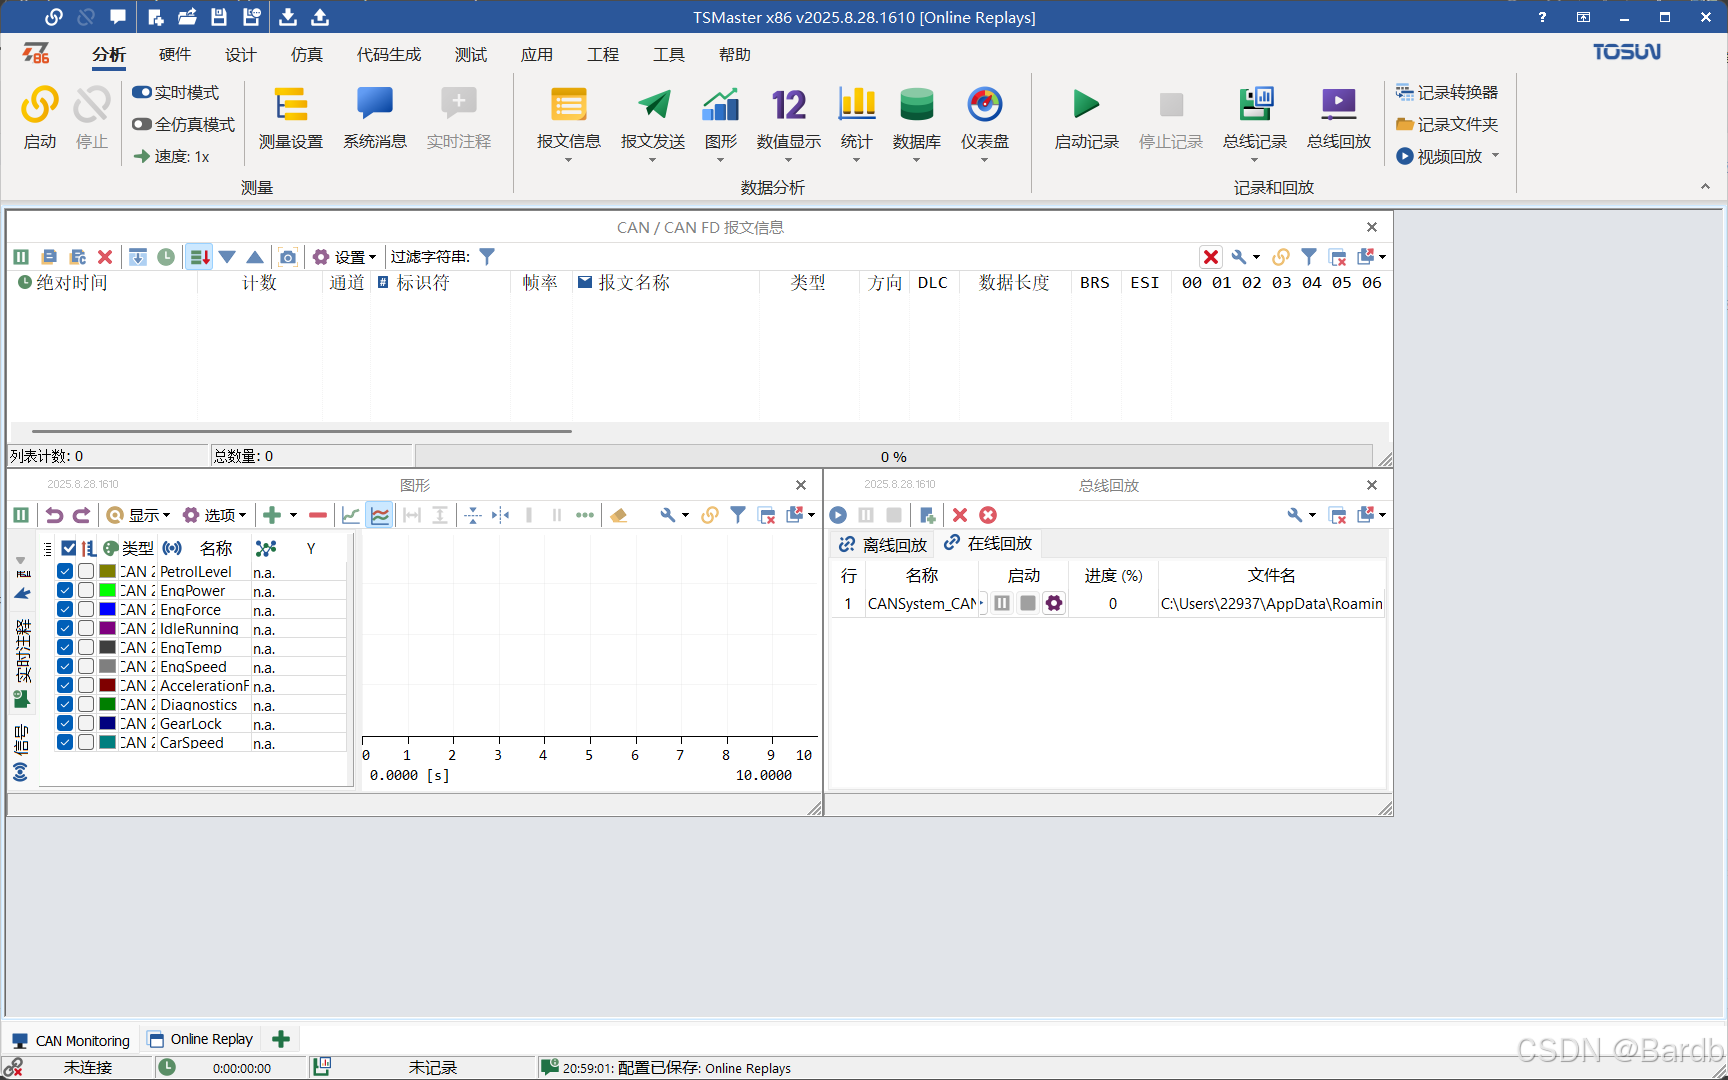This screenshot has width=1728, height=1080.
Task: Open 测量设置 measurement setup
Action: (291, 117)
